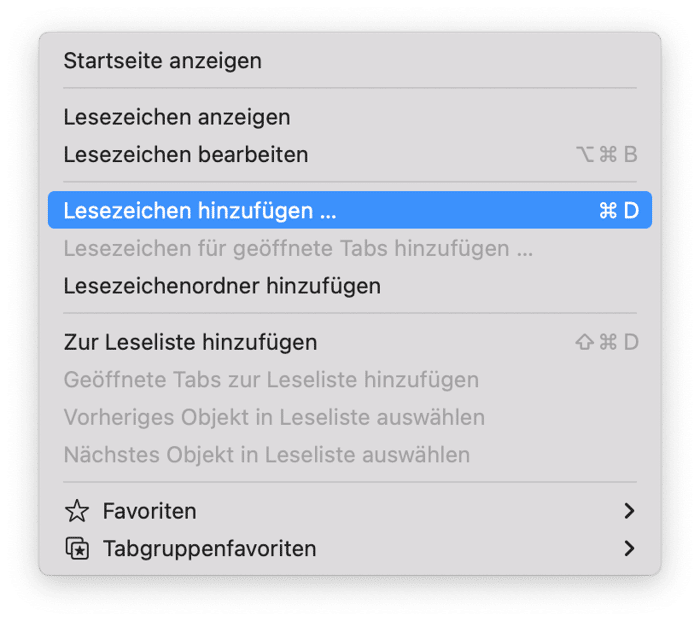Image resolution: width=700 pixels, height=621 pixels.
Task: Choose the highlighted Lesezeichen hinzufügen … entry
Action: tap(350, 210)
